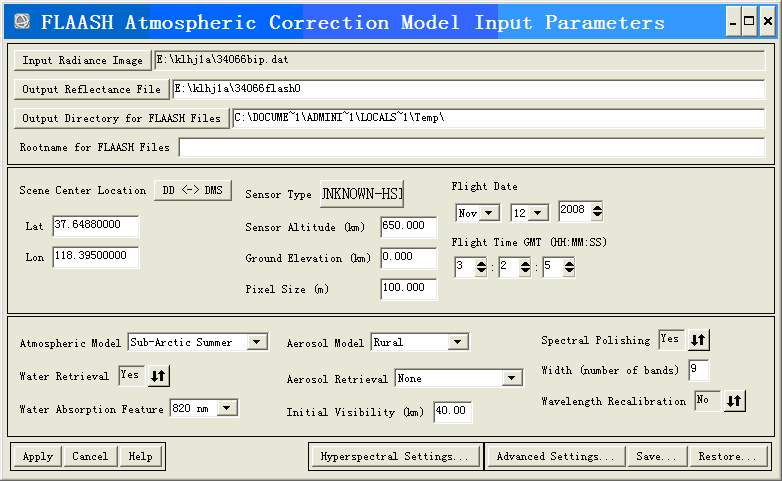Click the Water Retrieval Yes value box
Image resolution: width=782 pixels, height=481 pixels.
[132, 375]
